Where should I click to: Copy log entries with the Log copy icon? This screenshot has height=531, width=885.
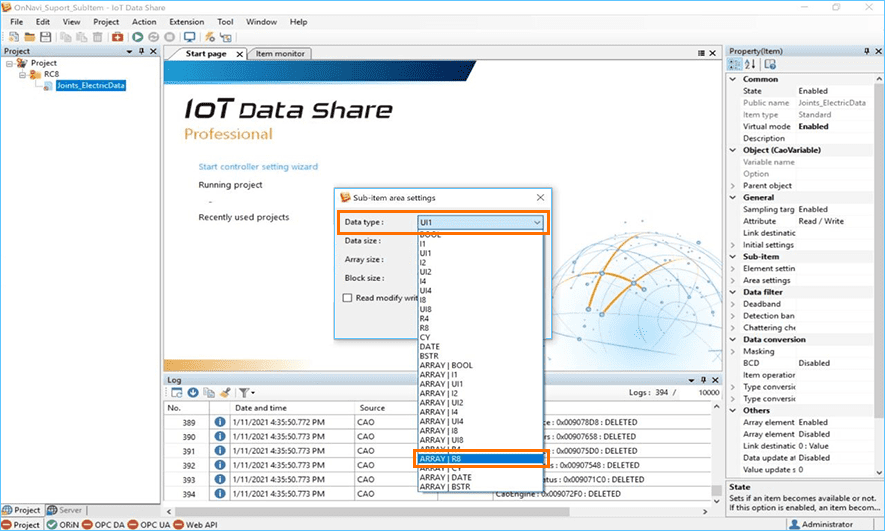209,393
